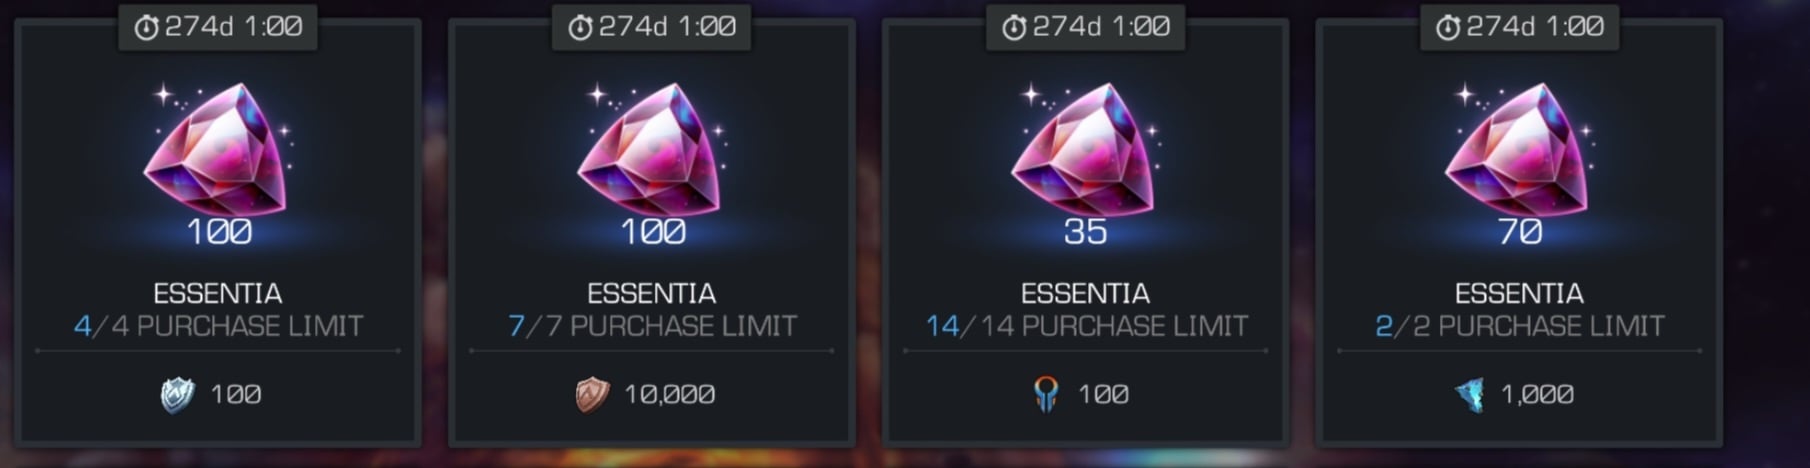Image resolution: width=1810 pixels, height=468 pixels.
Task: Tap the 2/2 purchase limit label
Action: coord(1520,326)
